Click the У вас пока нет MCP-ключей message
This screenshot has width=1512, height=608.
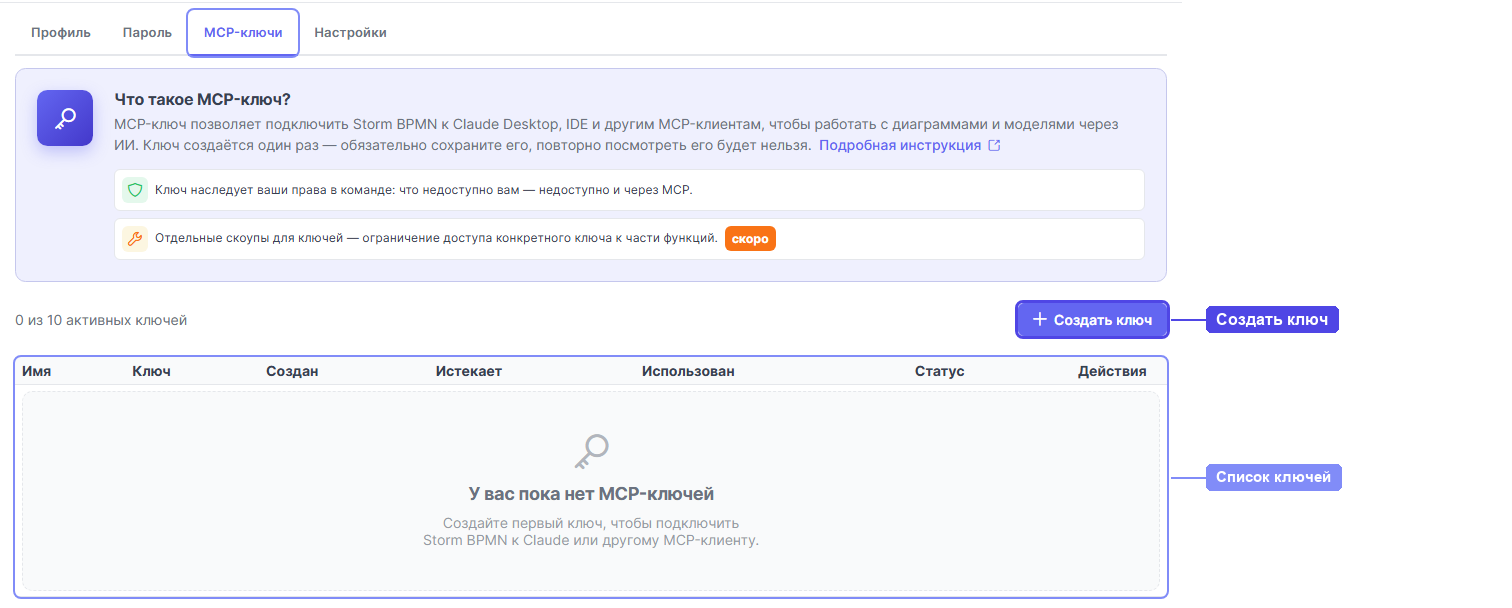[x=591, y=494]
